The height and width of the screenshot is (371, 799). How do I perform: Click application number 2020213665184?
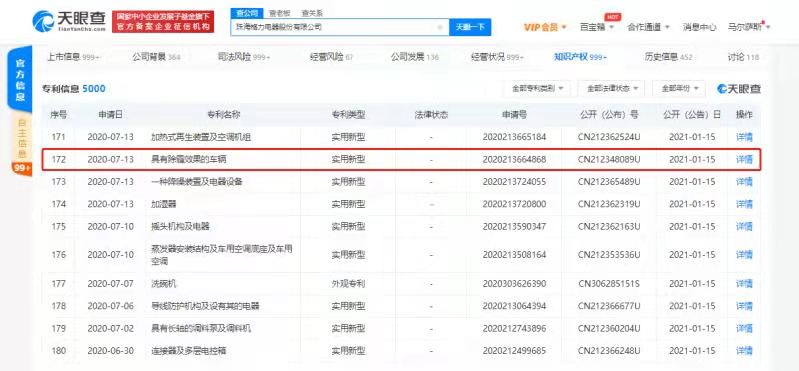[x=514, y=137]
